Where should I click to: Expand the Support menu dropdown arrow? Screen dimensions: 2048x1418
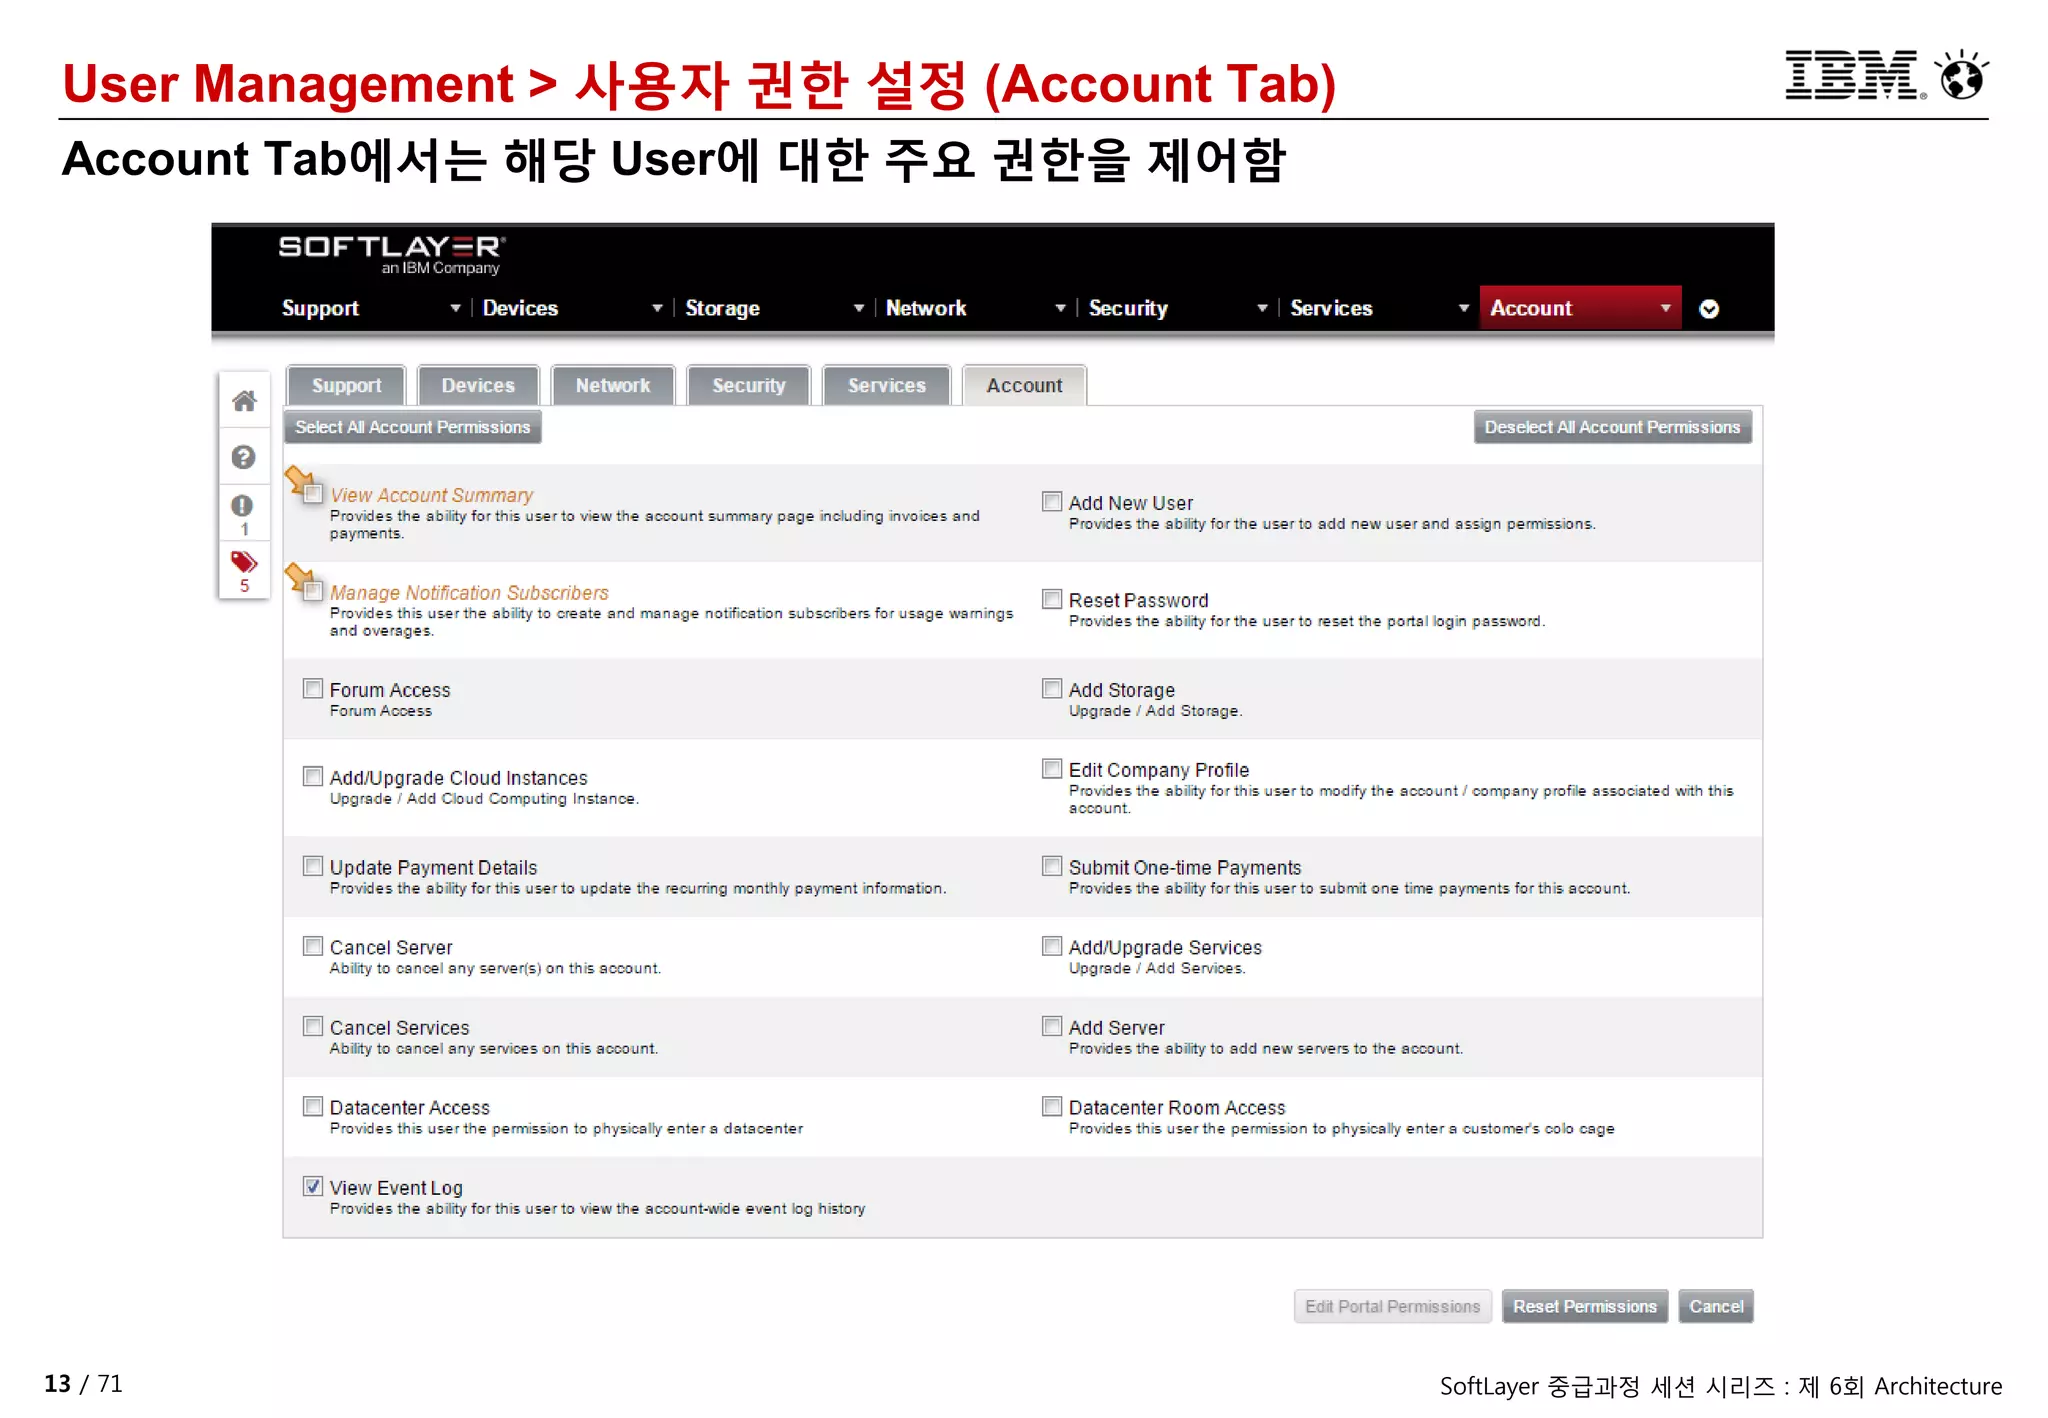coord(455,308)
